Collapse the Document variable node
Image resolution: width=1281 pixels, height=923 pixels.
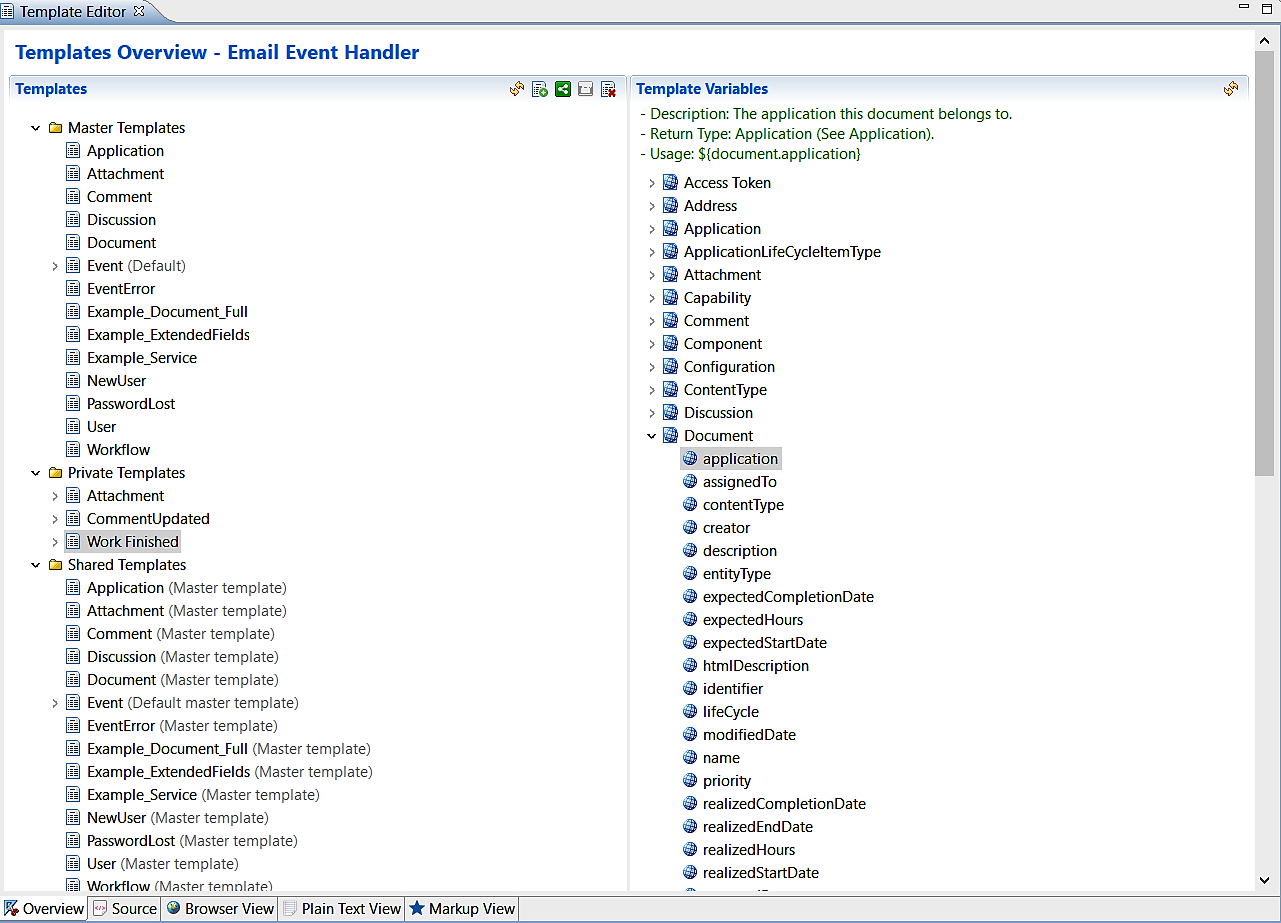click(652, 436)
